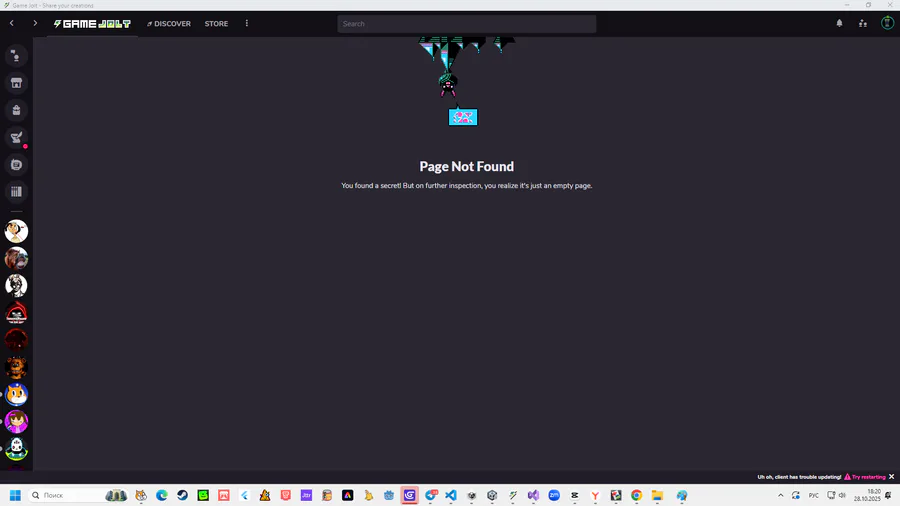Open the volume control in tray

point(843,495)
